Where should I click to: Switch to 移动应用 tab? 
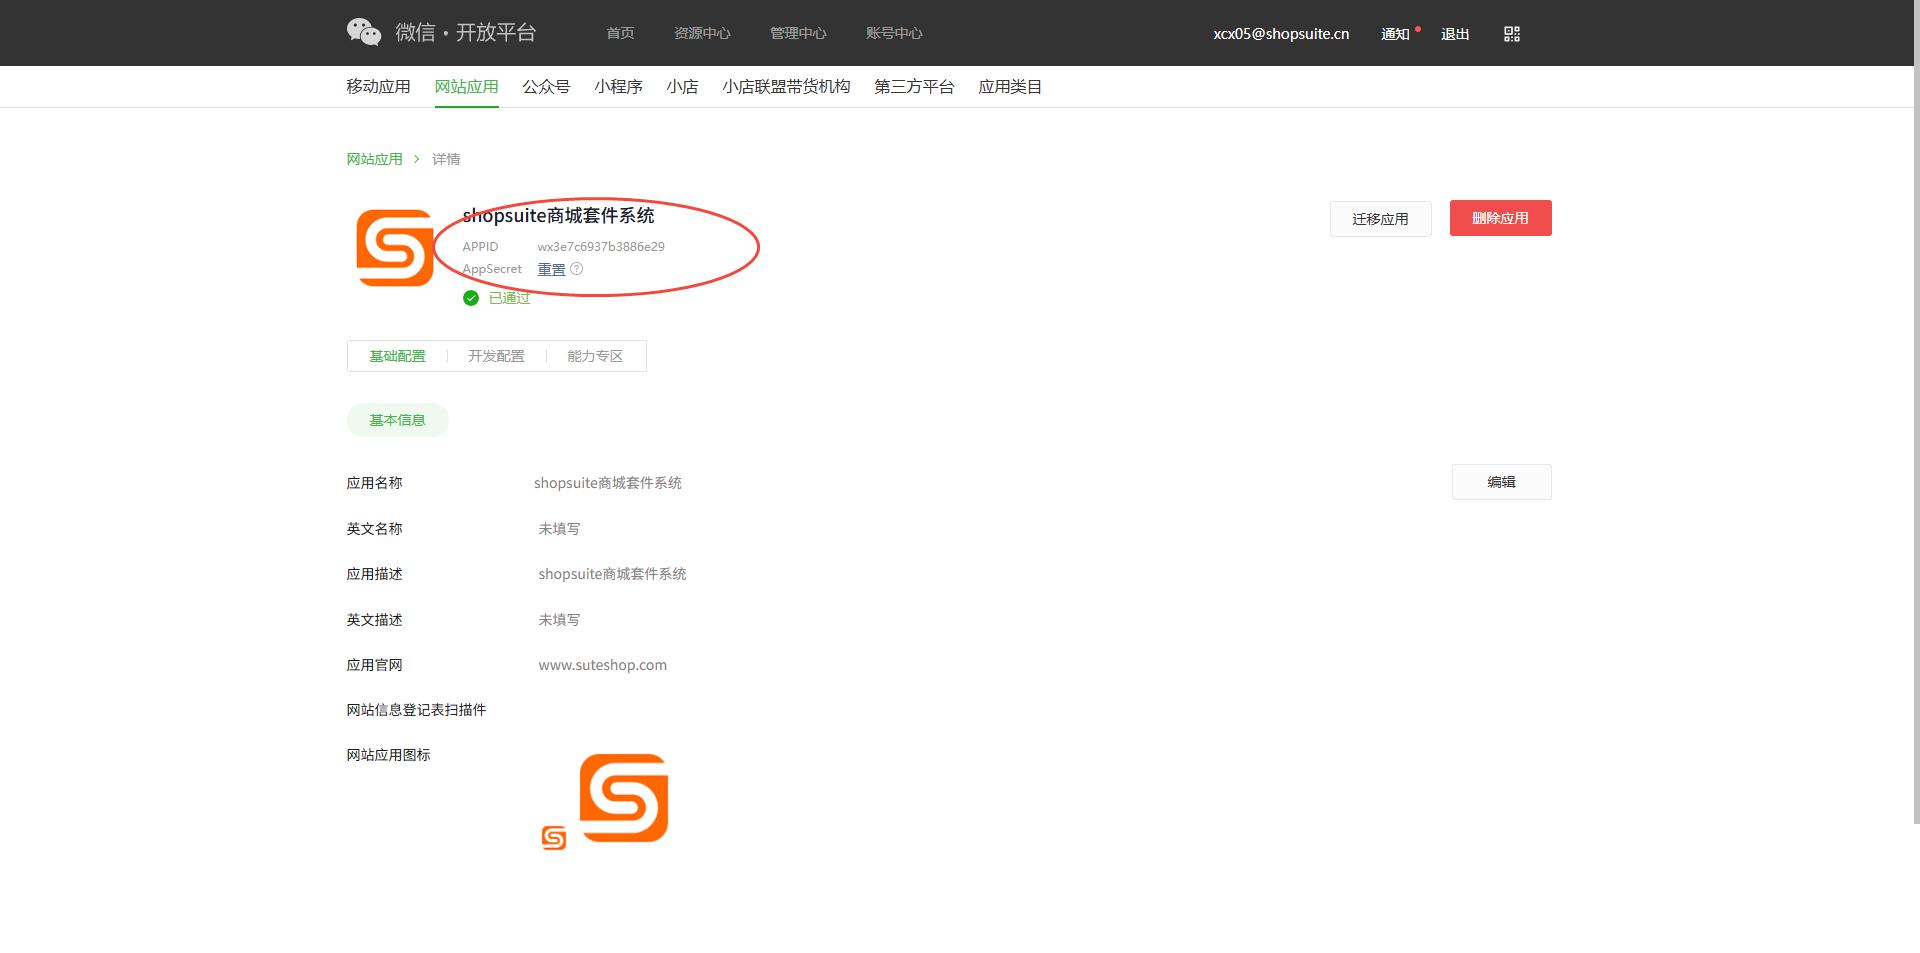coord(378,87)
